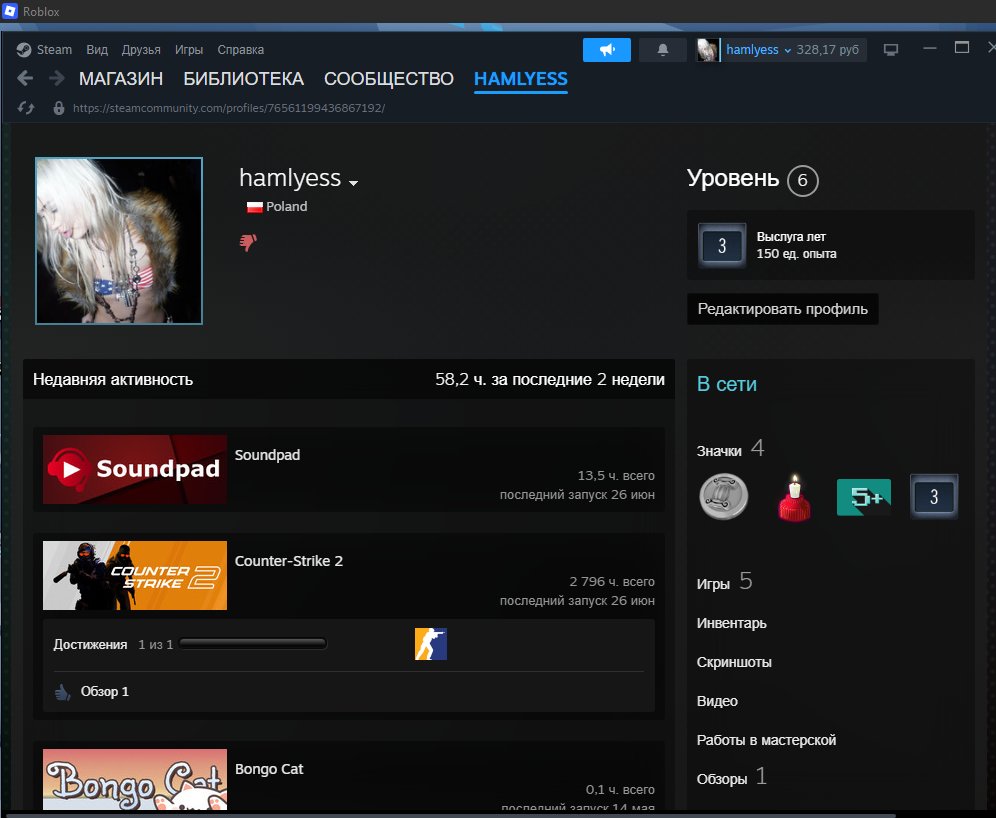
Task: Select the HAMLYESS tab
Action: point(521,79)
